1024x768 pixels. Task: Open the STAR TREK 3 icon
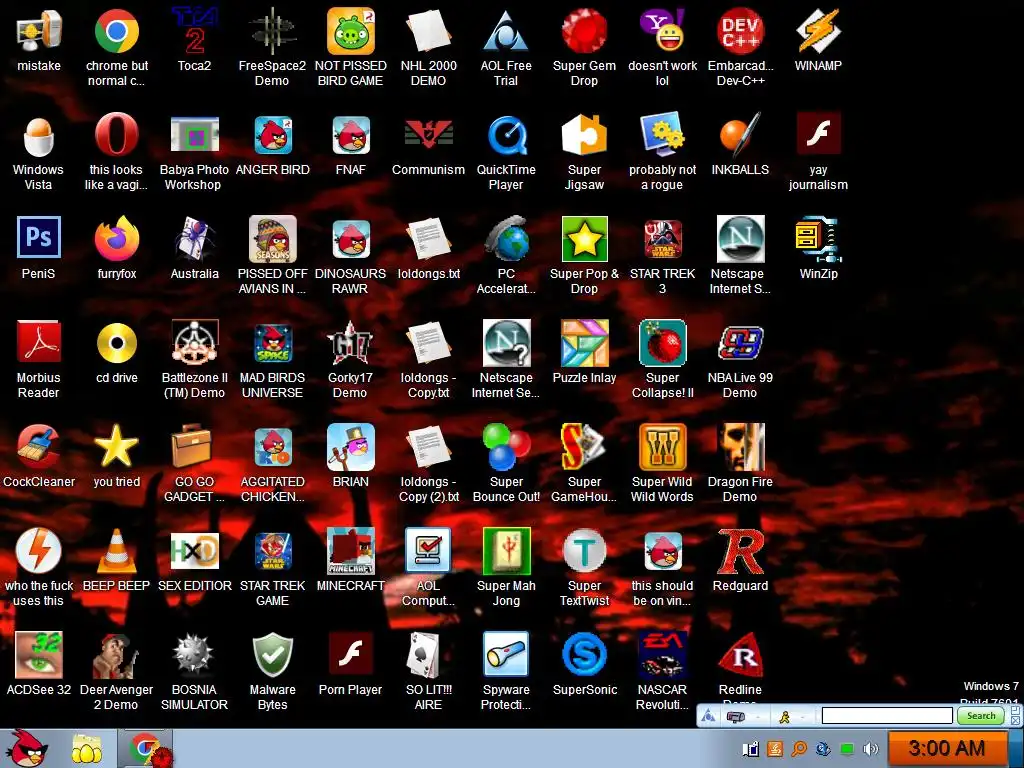tap(662, 239)
